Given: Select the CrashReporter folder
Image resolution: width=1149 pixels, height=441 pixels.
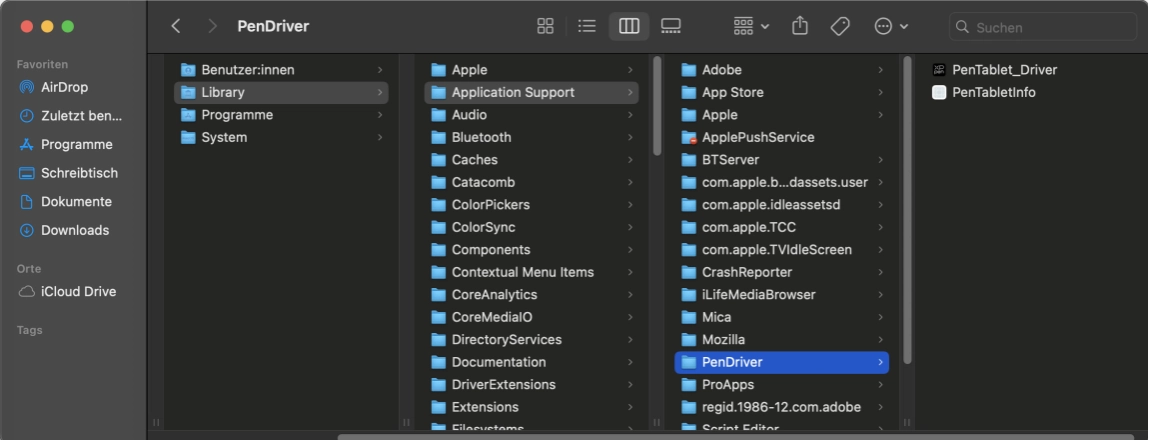Looking at the screenshot, I should click(746, 272).
